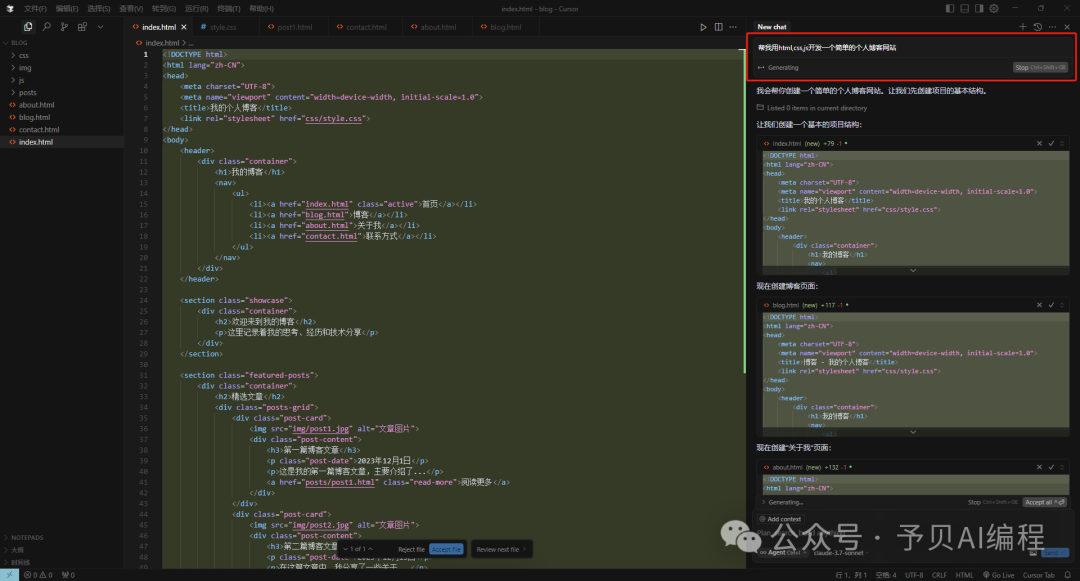This screenshot has width=1080, height=581.
Task: Open the Search view in the sidebar
Action: pyautogui.click(x=46, y=27)
